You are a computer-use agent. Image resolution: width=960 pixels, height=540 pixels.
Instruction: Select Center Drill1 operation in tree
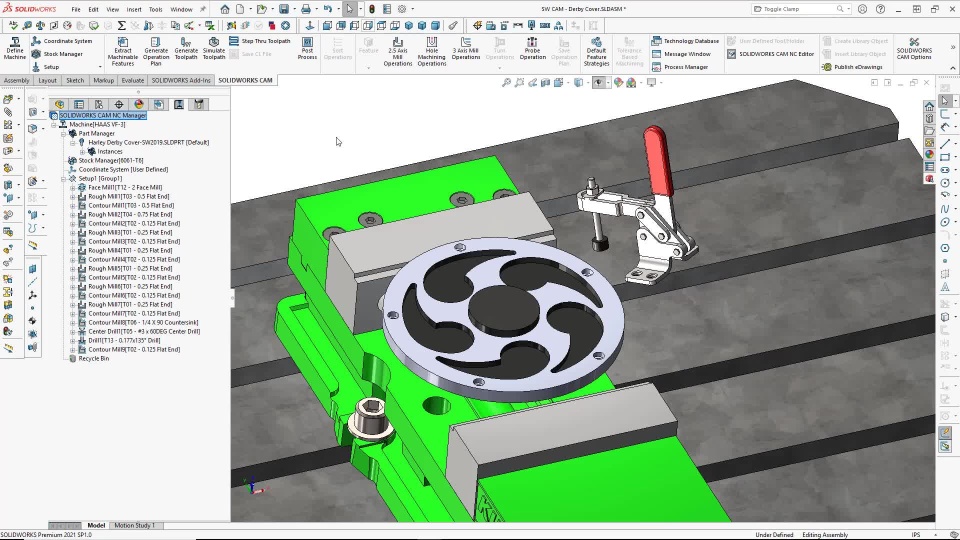[x=144, y=331]
